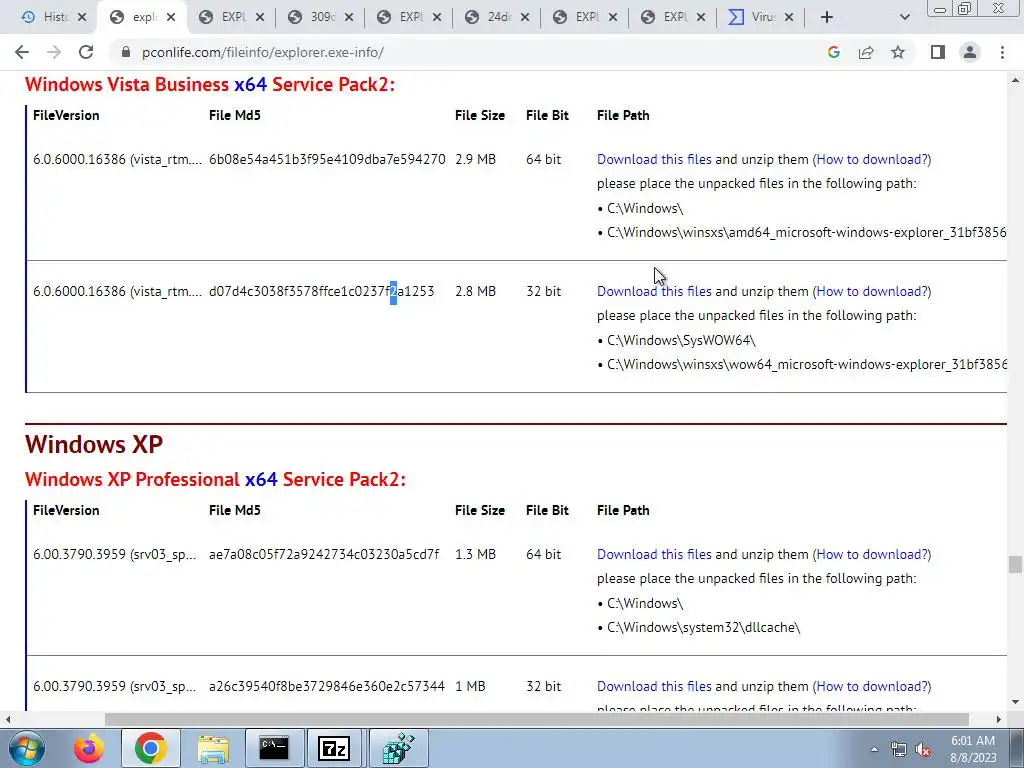
Task: Go back with the browser back arrow
Action: coord(22,52)
